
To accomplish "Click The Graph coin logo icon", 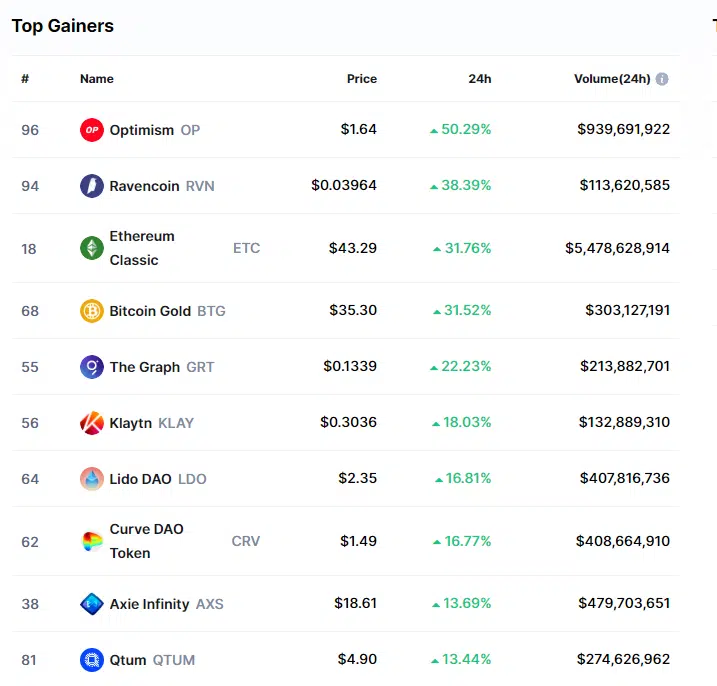I will [x=92, y=367].
